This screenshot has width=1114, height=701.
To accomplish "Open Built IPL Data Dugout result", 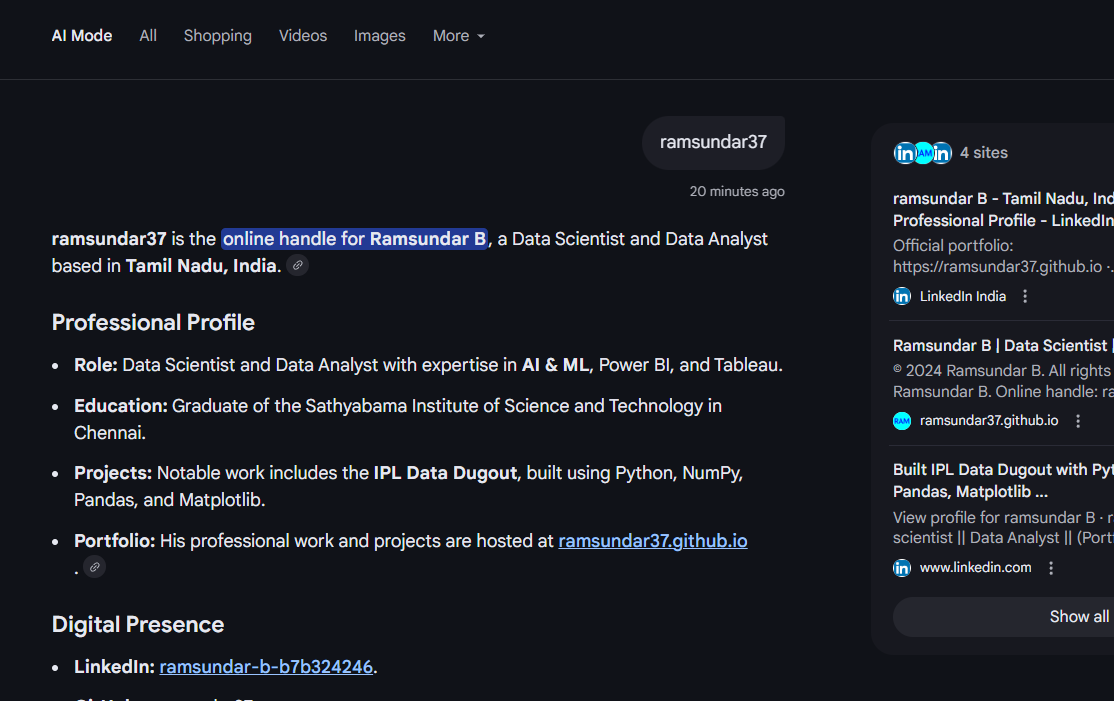I will pyautogui.click(x=1003, y=481).
